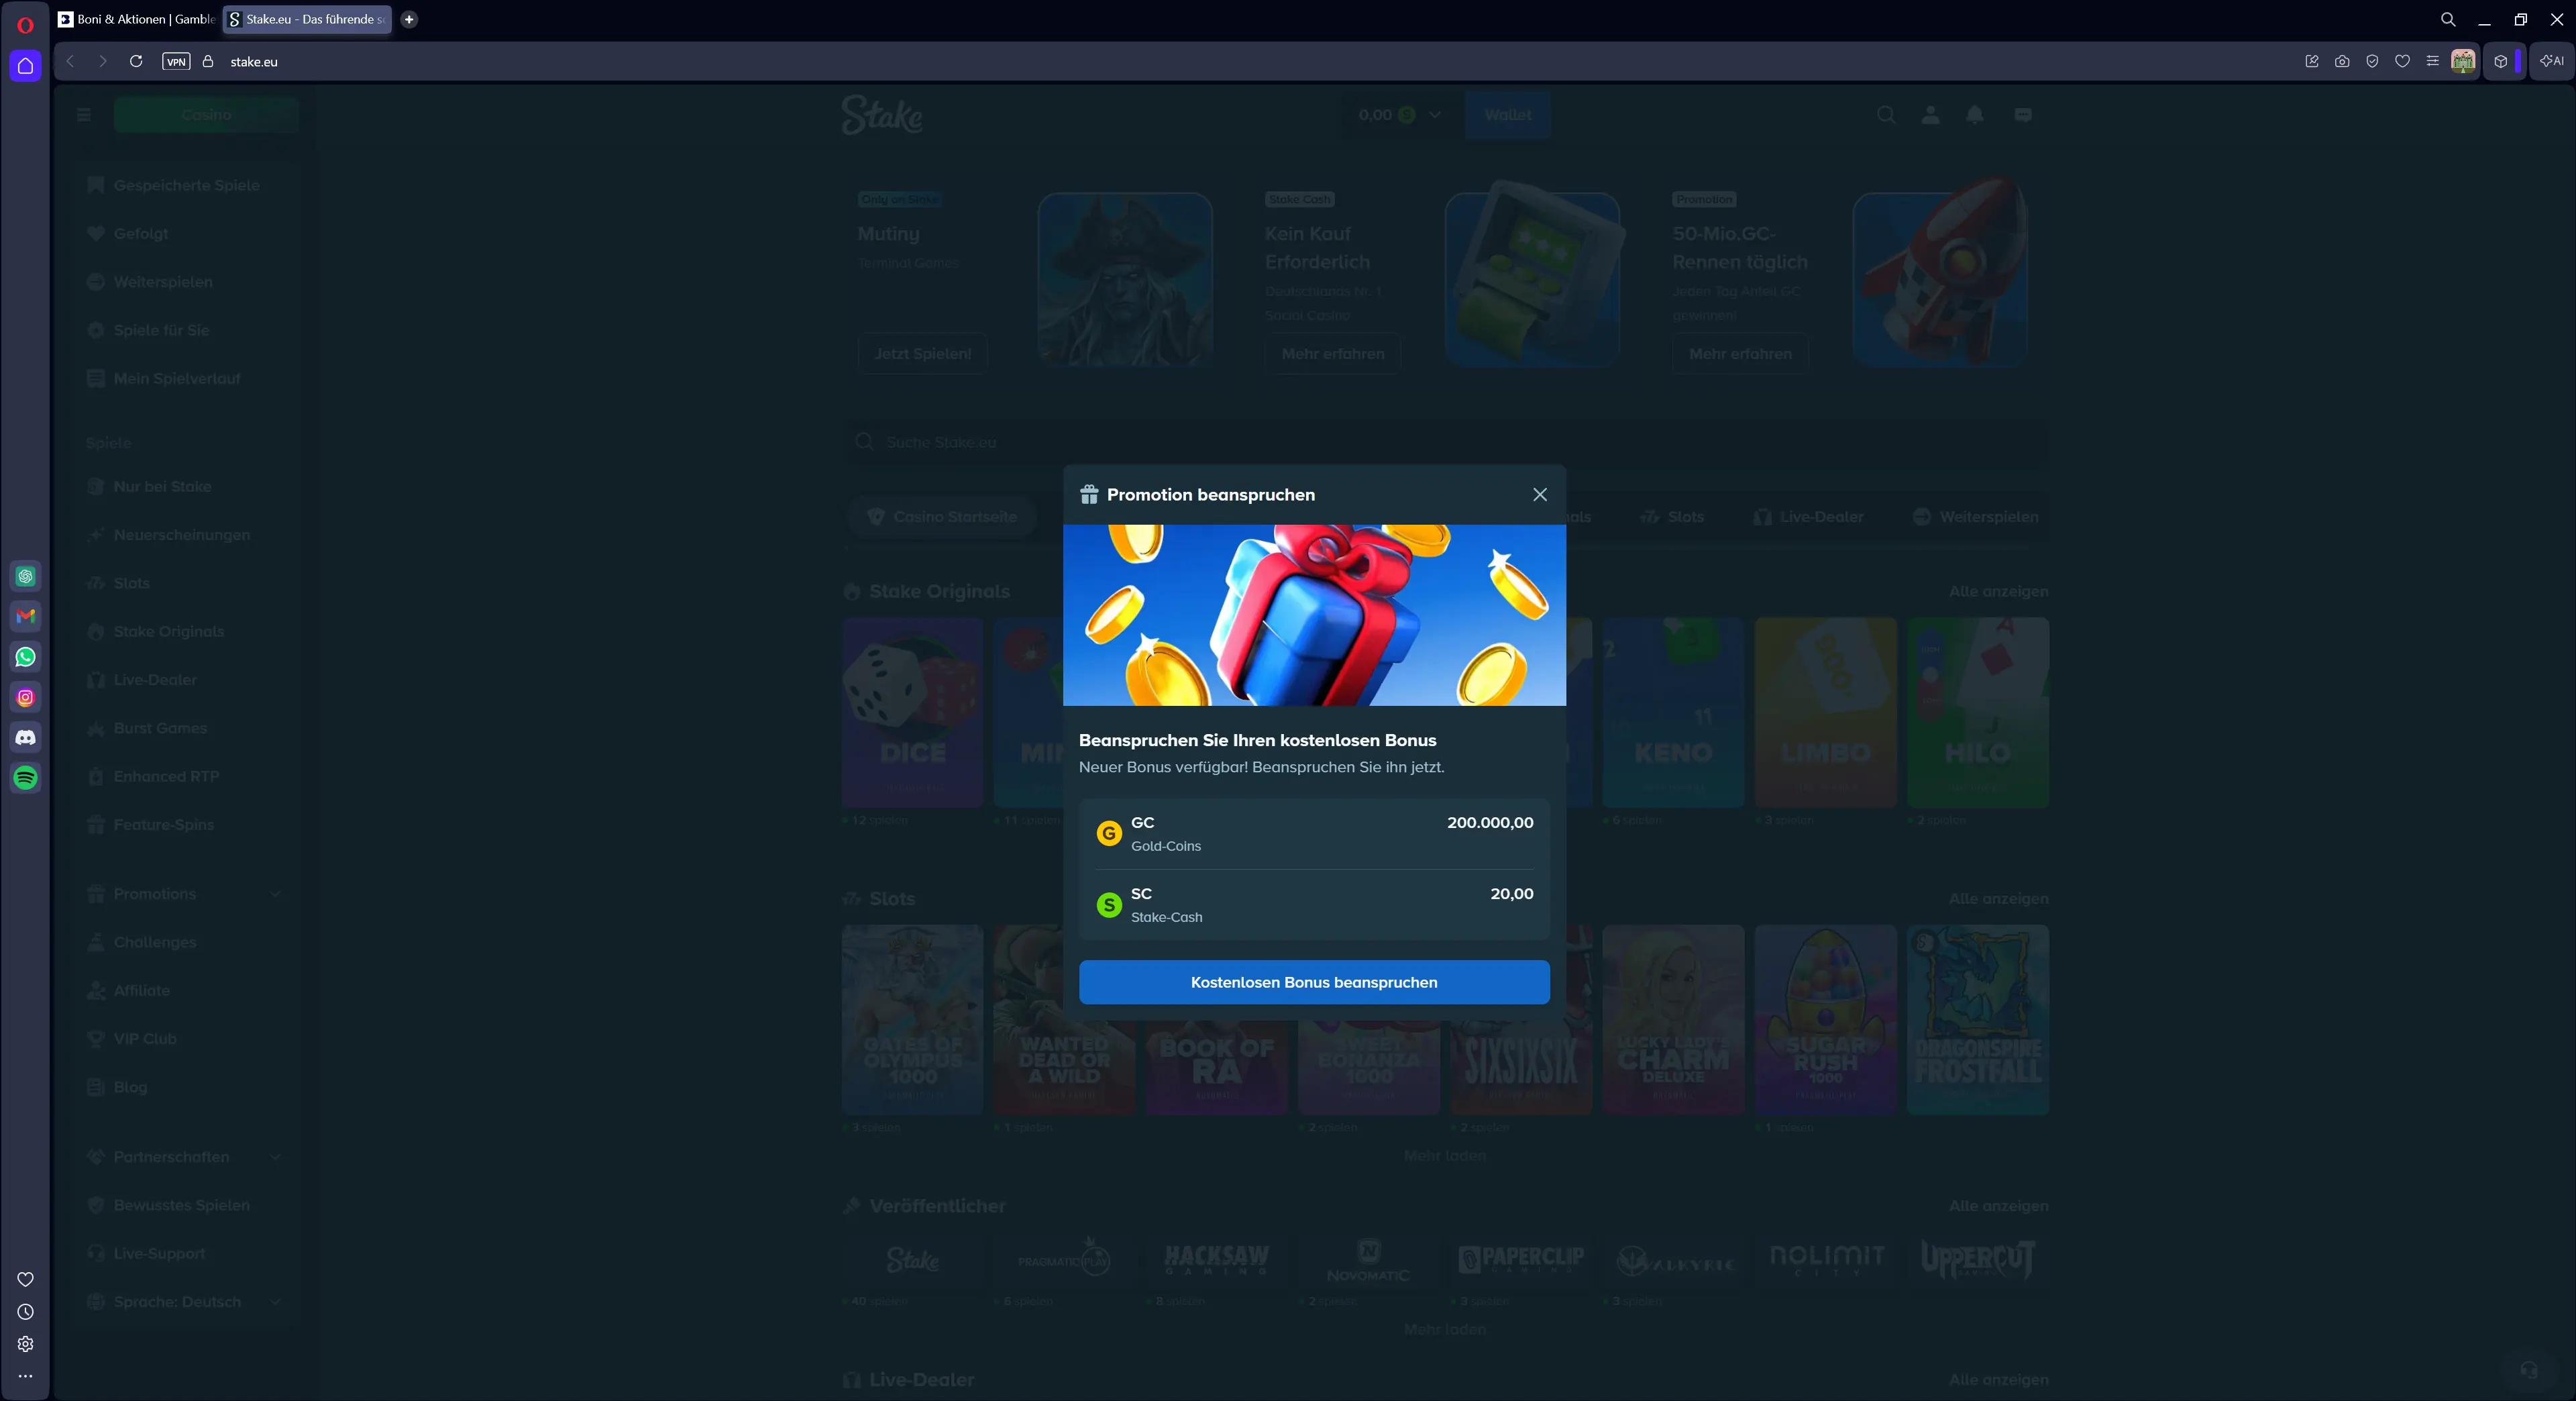Click the Kostenlosen Bonus beanspruchen button
This screenshot has height=1401, width=2576.
click(x=1314, y=982)
